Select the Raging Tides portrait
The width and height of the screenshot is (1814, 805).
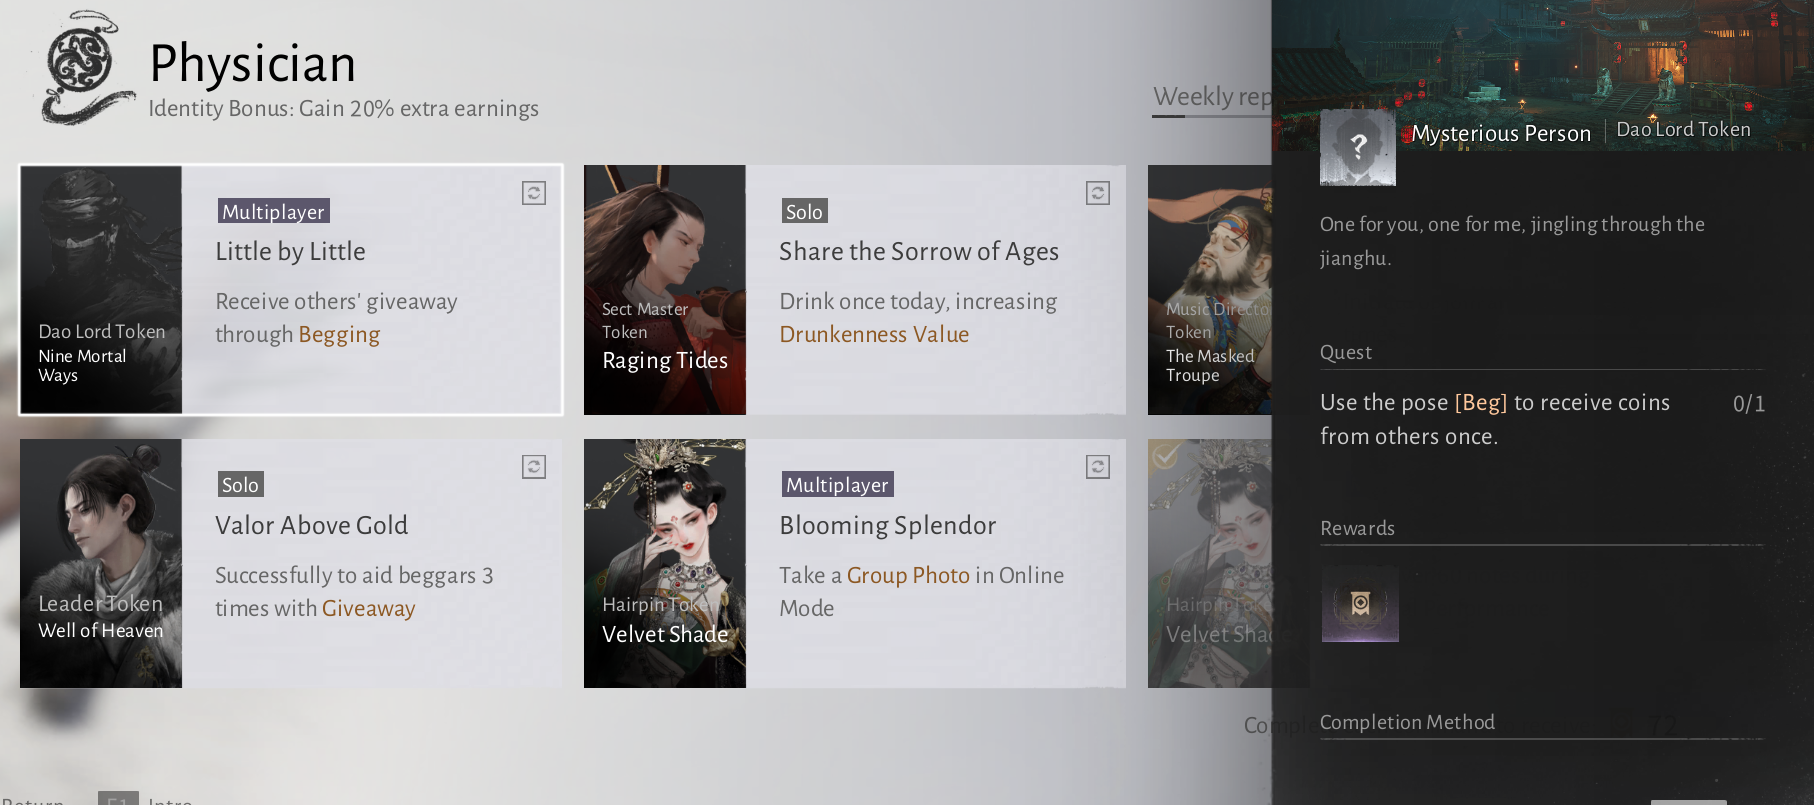click(x=665, y=290)
